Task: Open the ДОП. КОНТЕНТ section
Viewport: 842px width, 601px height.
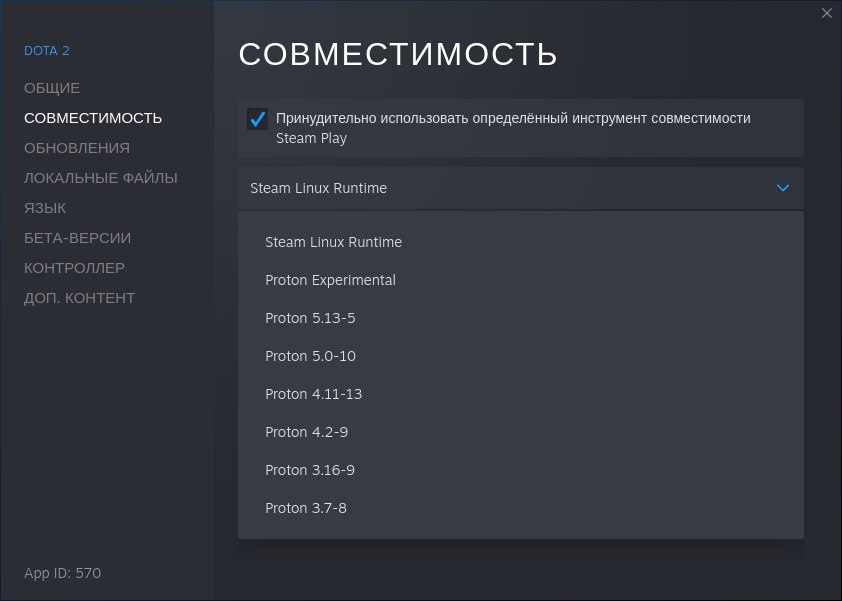Action: pos(79,298)
